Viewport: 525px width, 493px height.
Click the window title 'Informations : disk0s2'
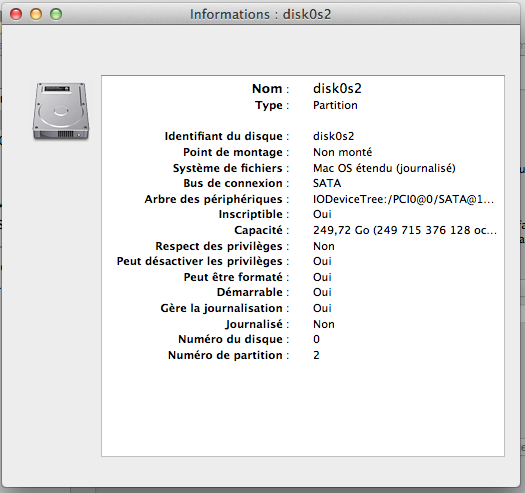tap(260, 14)
